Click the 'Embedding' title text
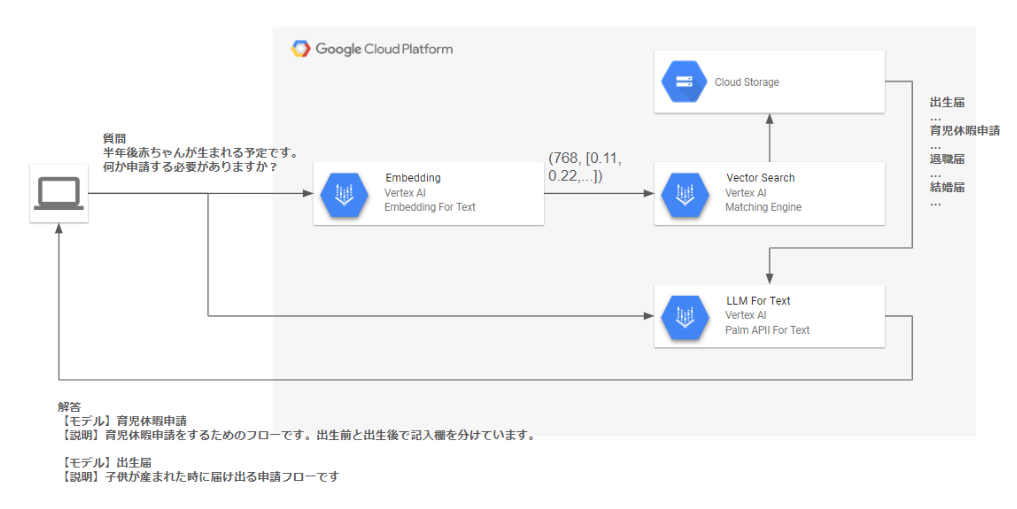The height and width of the screenshot is (509, 1017). click(413, 178)
